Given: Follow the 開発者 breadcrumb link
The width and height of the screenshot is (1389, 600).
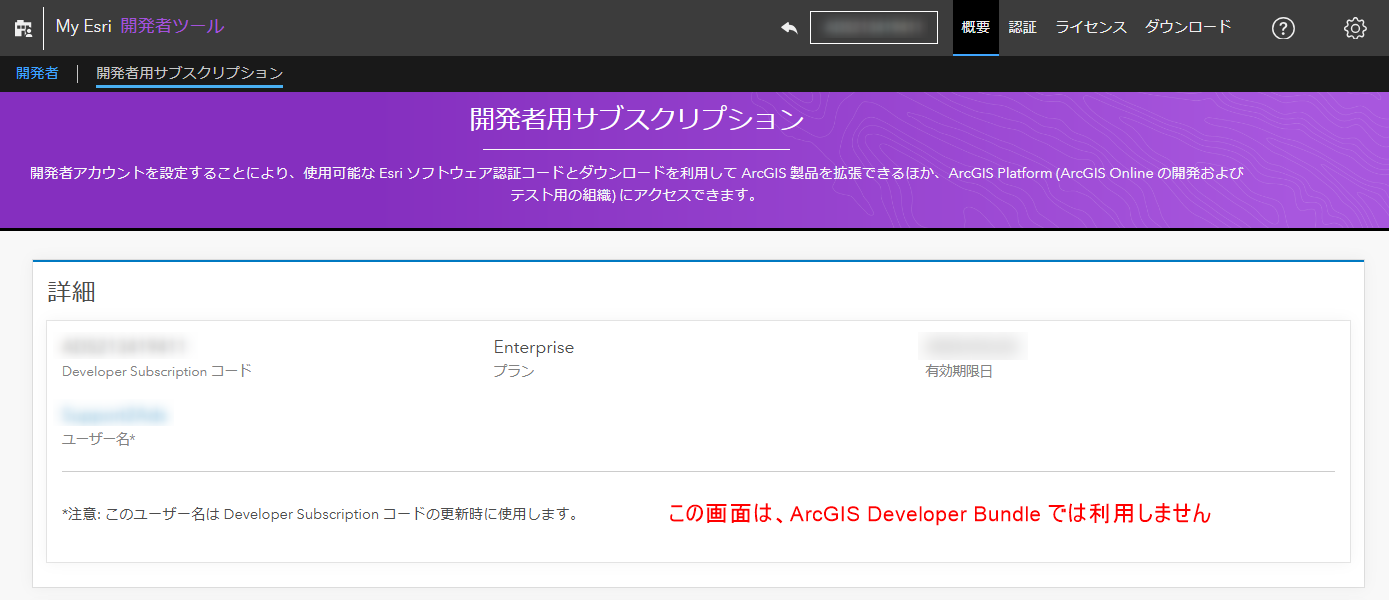Looking at the screenshot, I should click(x=37, y=73).
